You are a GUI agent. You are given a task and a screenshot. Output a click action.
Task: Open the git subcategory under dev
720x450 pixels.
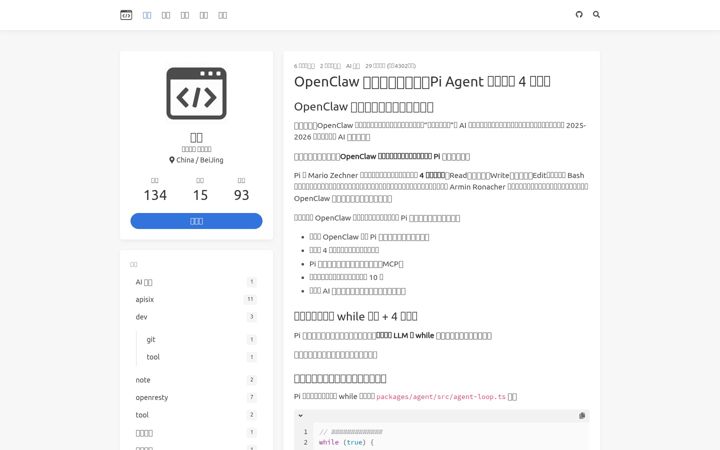click(201, 339)
